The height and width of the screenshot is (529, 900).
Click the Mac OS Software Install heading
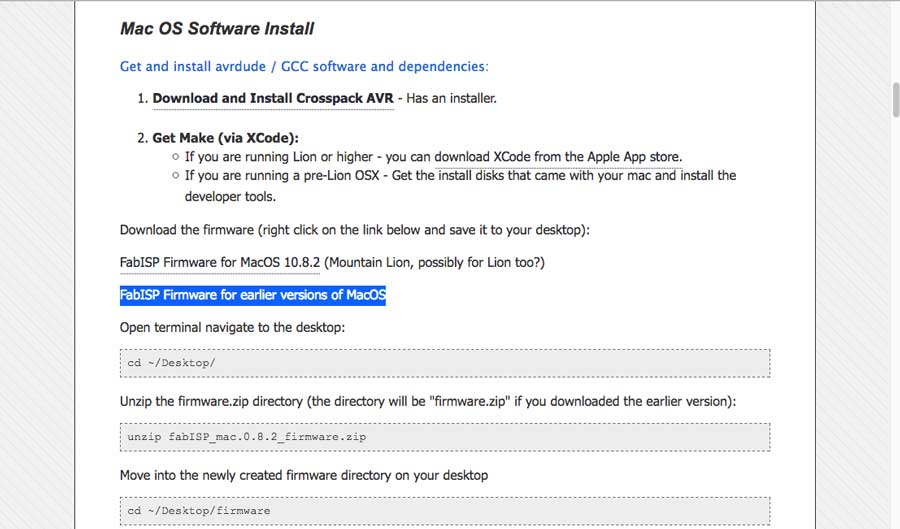click(x=217, y=28)
